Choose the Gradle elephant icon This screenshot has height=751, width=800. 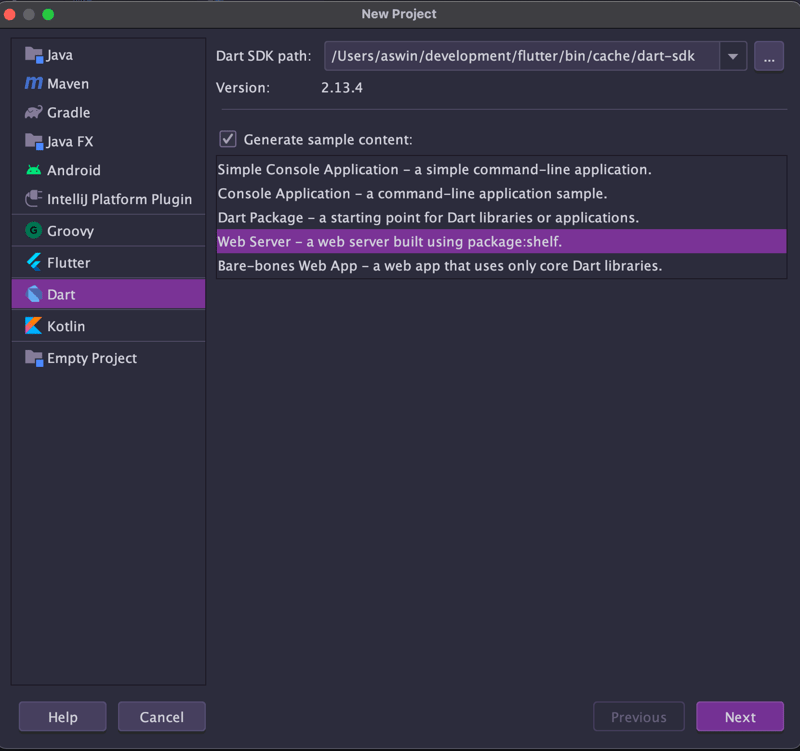click(34, 112)
